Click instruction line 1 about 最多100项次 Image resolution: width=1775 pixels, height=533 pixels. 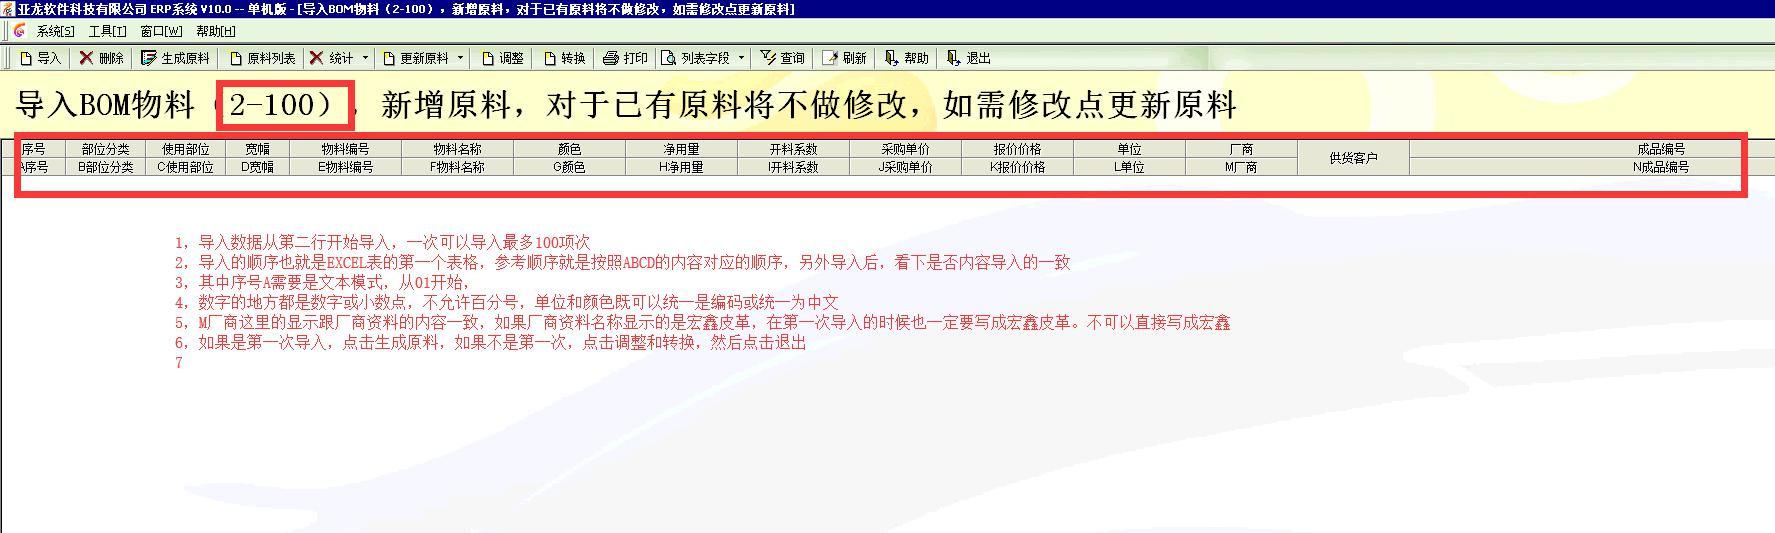click(x=382, y=242)
